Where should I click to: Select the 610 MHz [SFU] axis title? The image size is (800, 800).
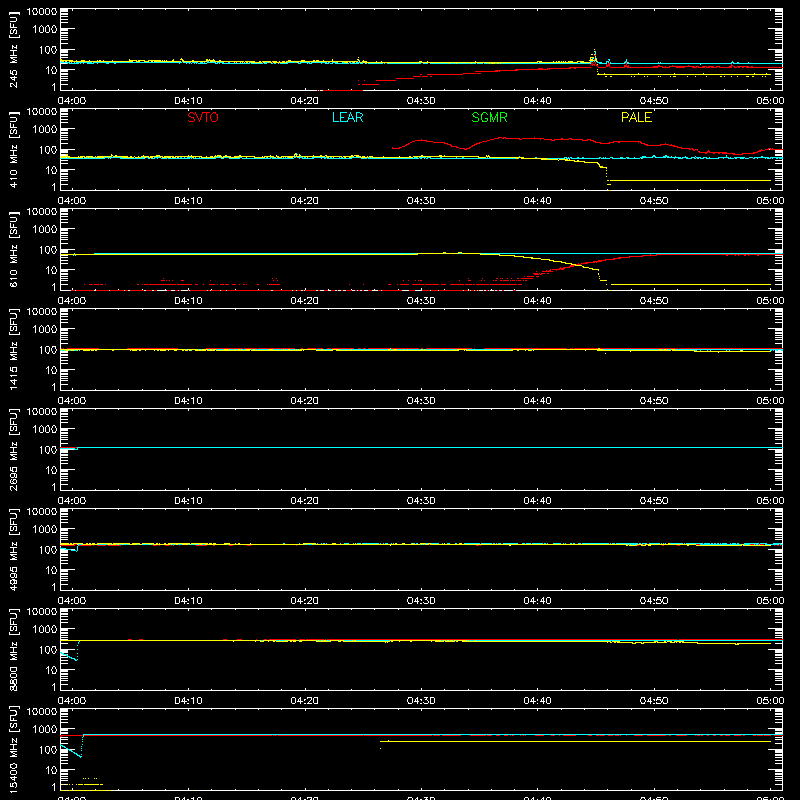pos(13,249)
